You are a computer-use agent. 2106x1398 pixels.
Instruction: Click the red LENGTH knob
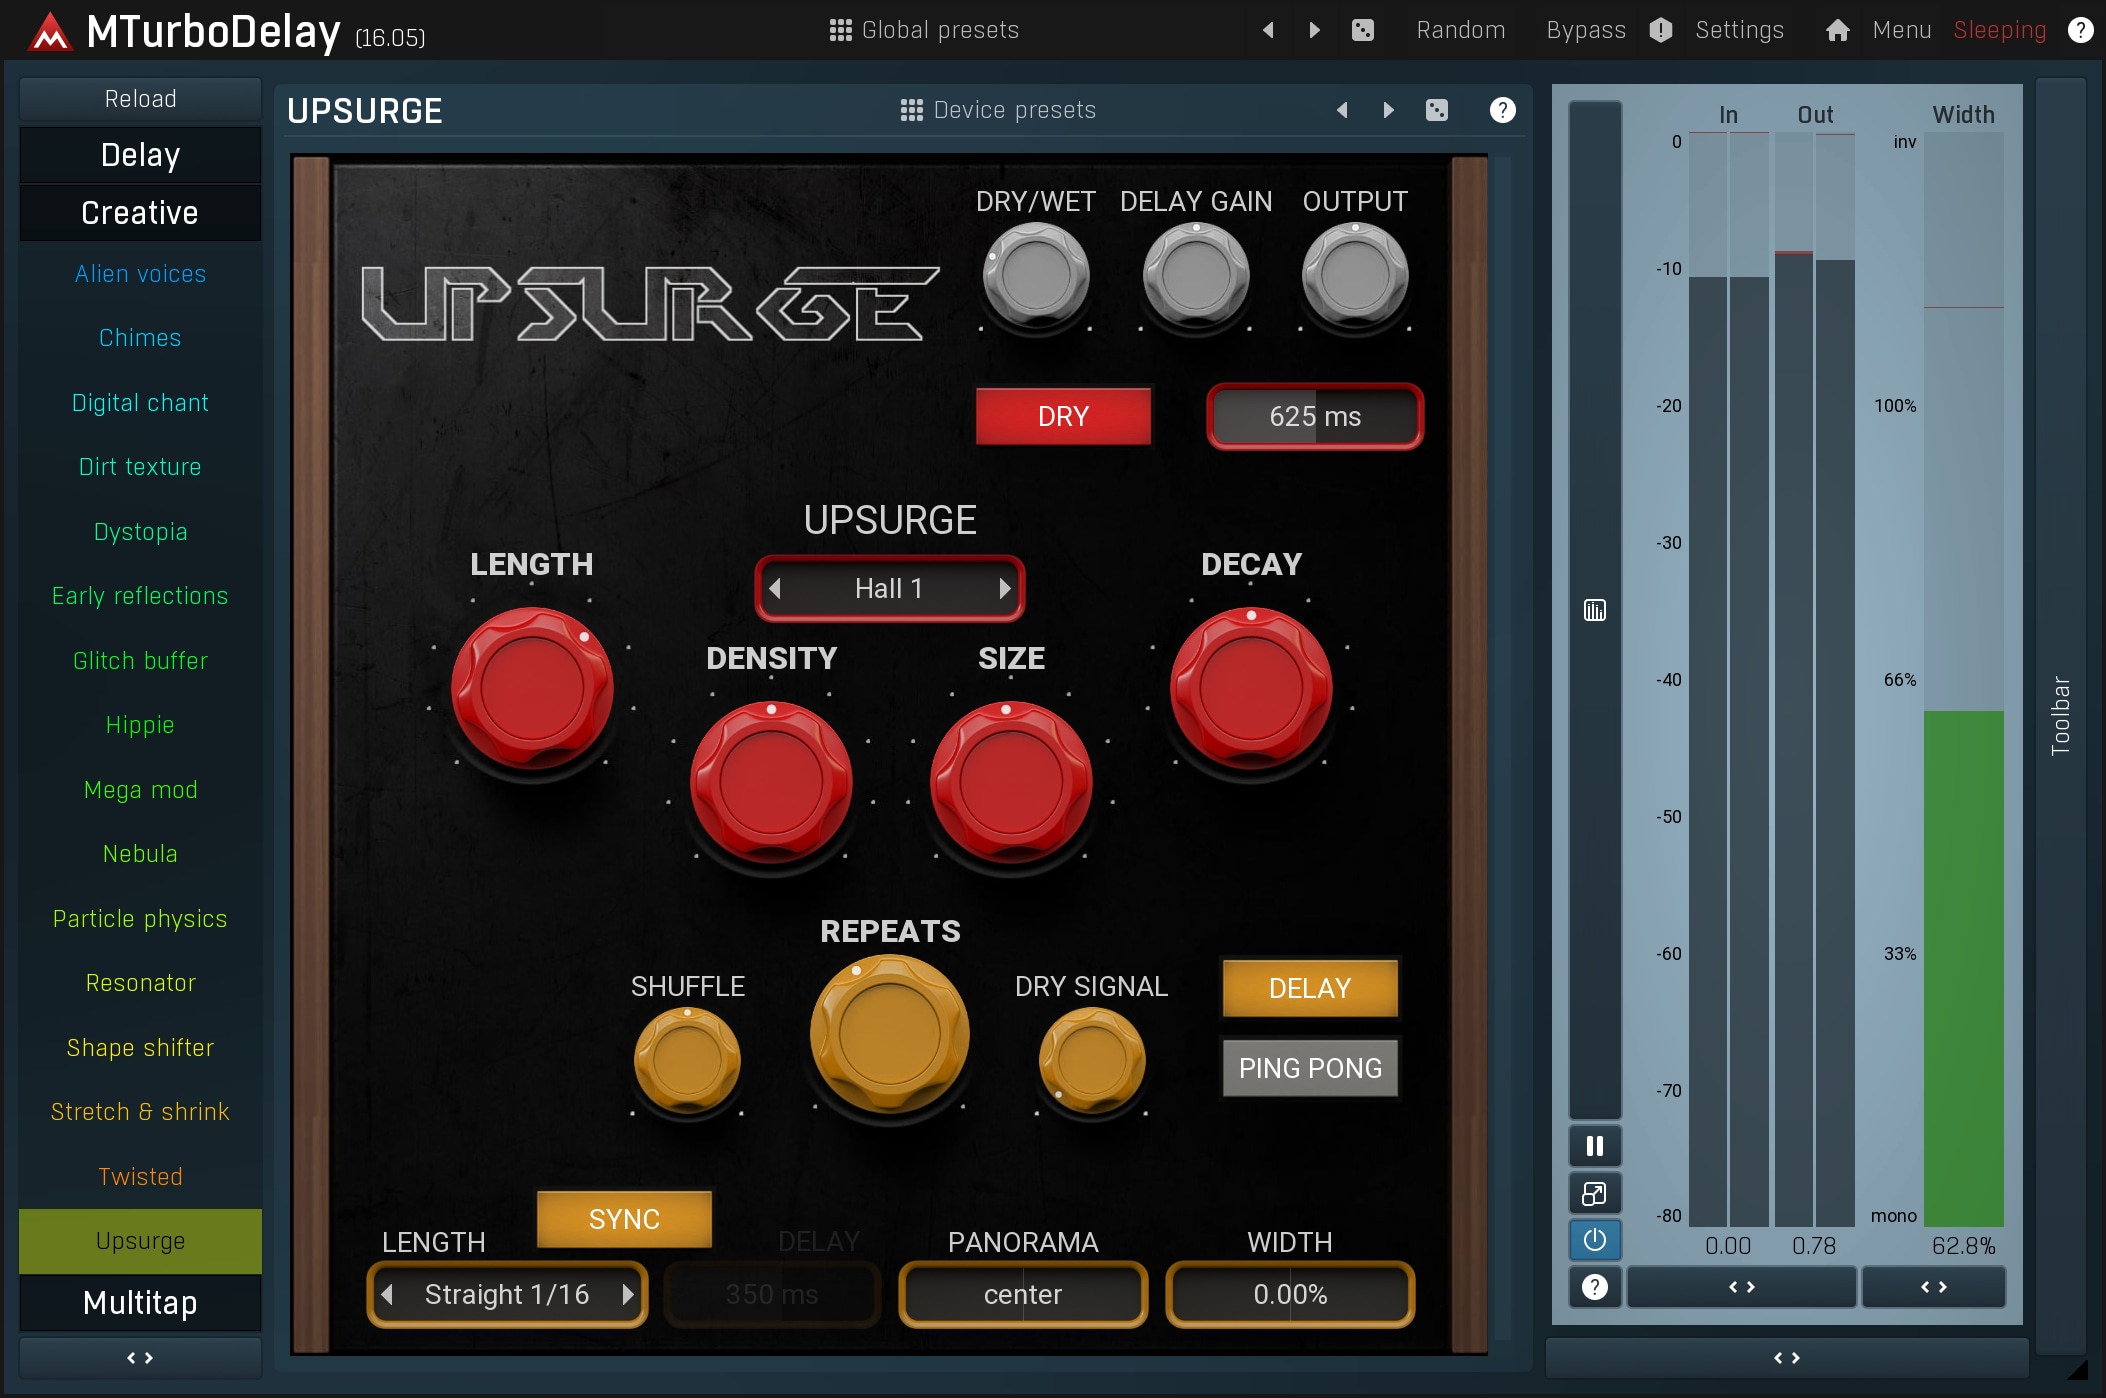point(532,688)
